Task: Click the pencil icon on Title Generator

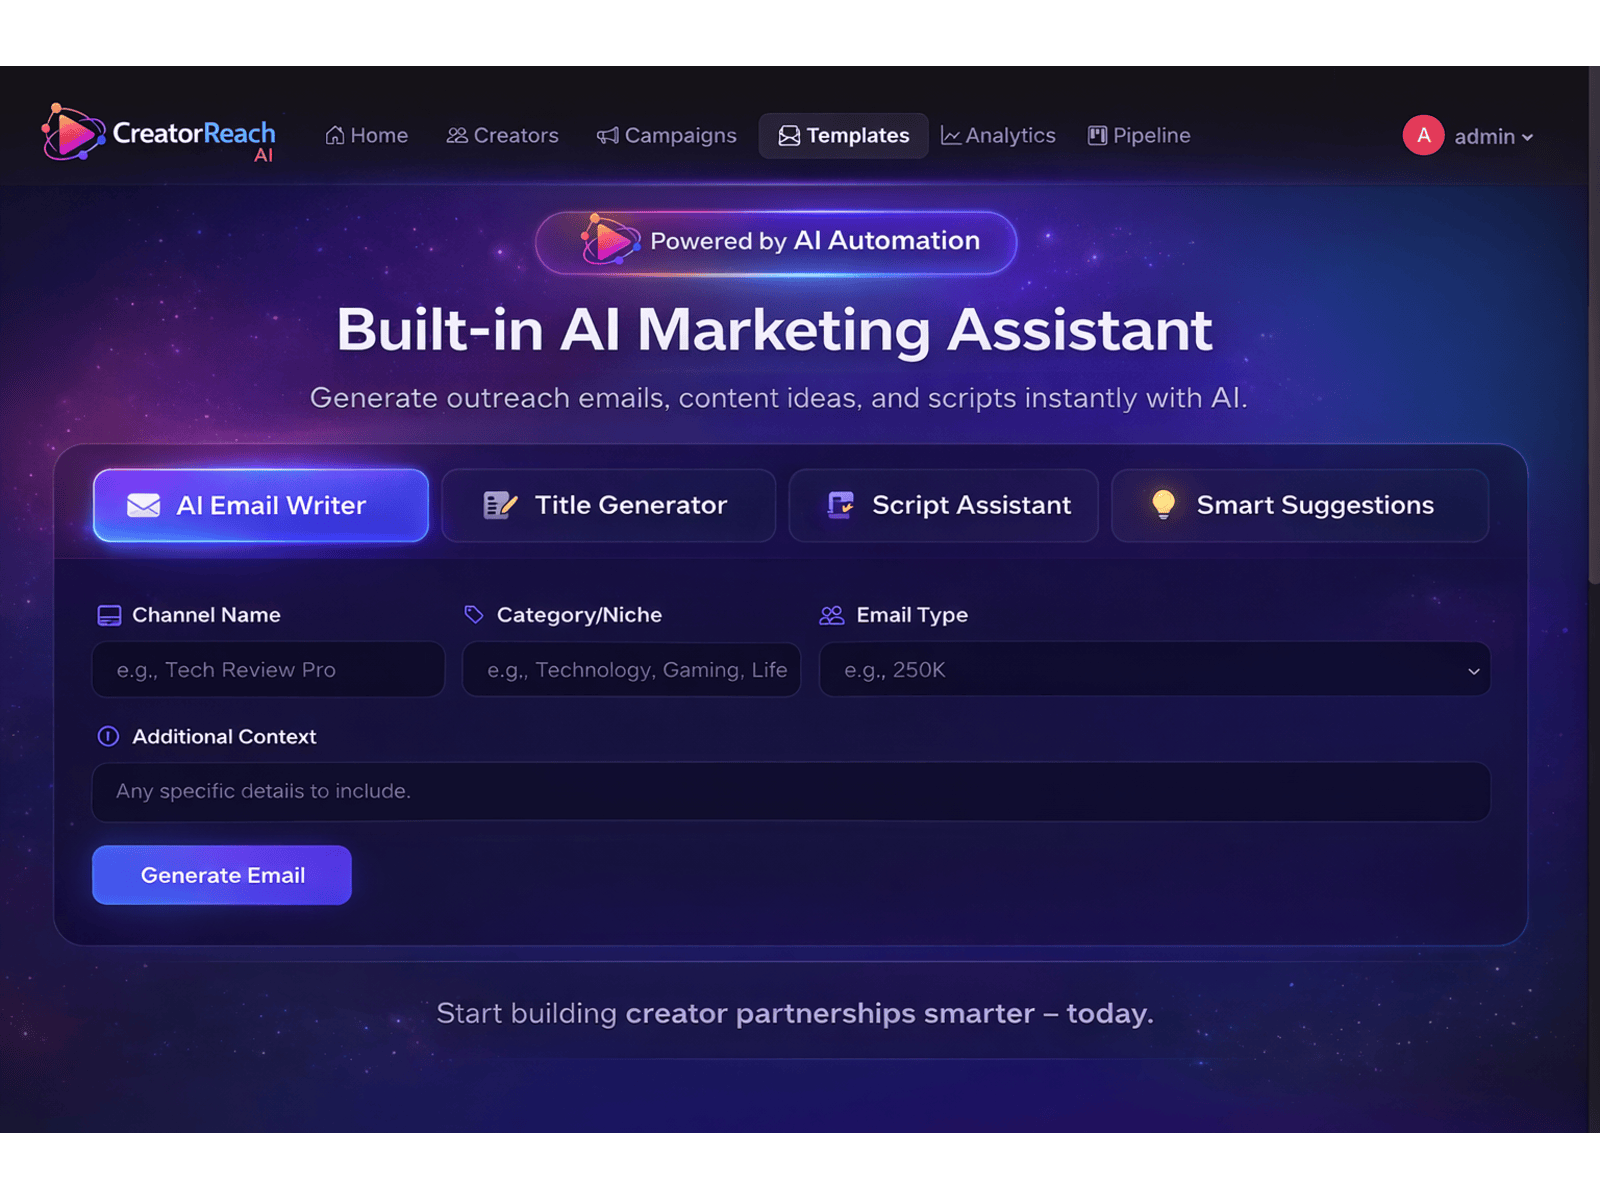Action: pyautogui.click(x=499, y=505)
